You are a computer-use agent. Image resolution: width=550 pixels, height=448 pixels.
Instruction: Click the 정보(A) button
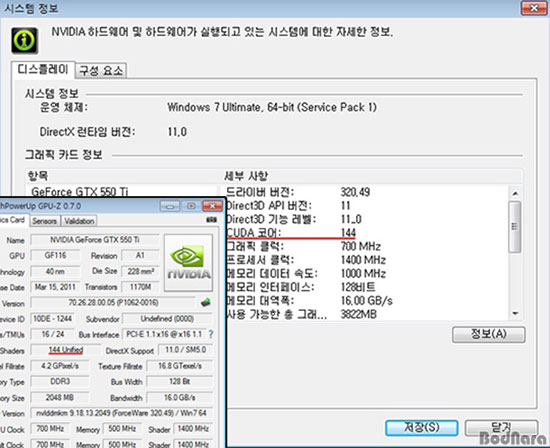click(x=489, y=334)
